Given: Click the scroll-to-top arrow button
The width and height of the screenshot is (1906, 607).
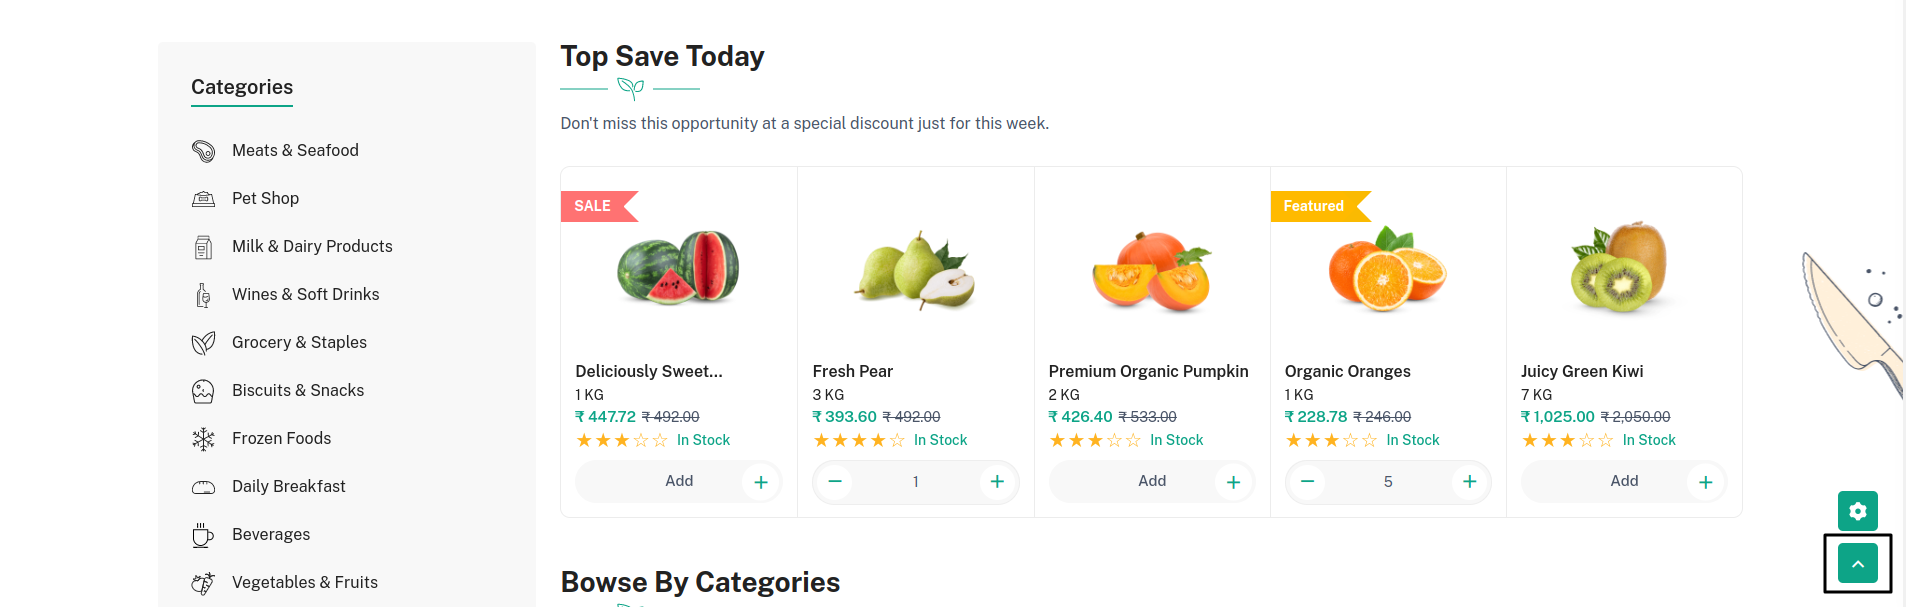Looking at the screenshot, I should pos(1857,564).
